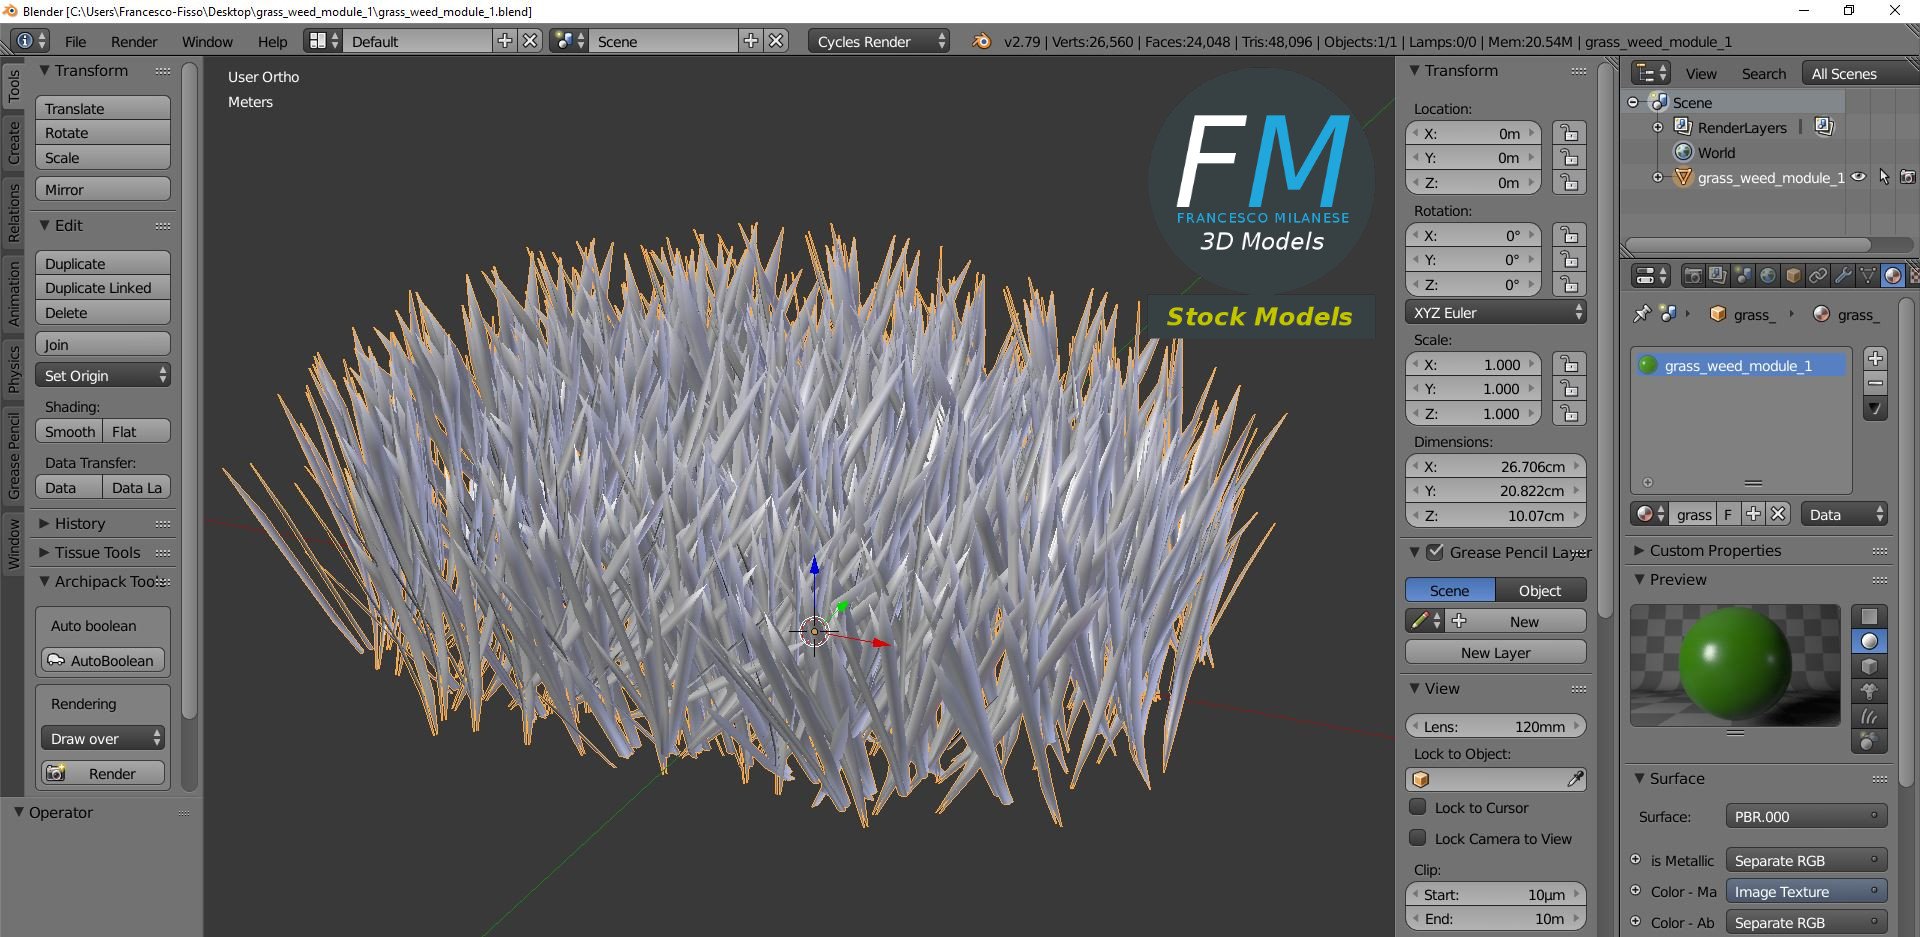Add a new material slot
Screen dimensions: 1920x937
tap(1875, 358)
